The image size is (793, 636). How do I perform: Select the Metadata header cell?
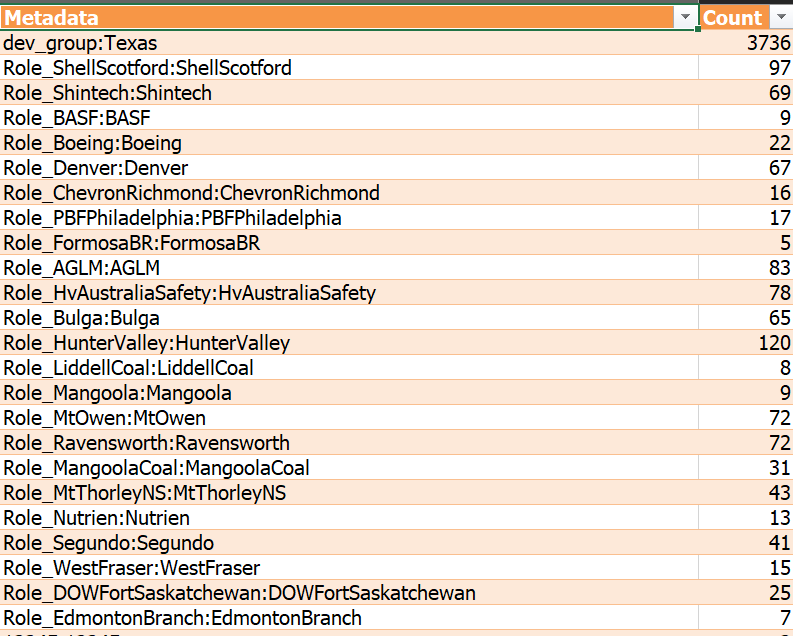pyautogui.click(x=349, y=18)
